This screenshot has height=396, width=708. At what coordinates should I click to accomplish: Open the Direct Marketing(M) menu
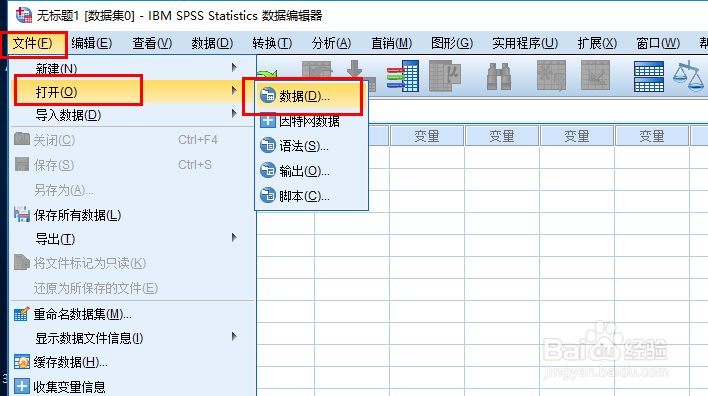[391, 44]
